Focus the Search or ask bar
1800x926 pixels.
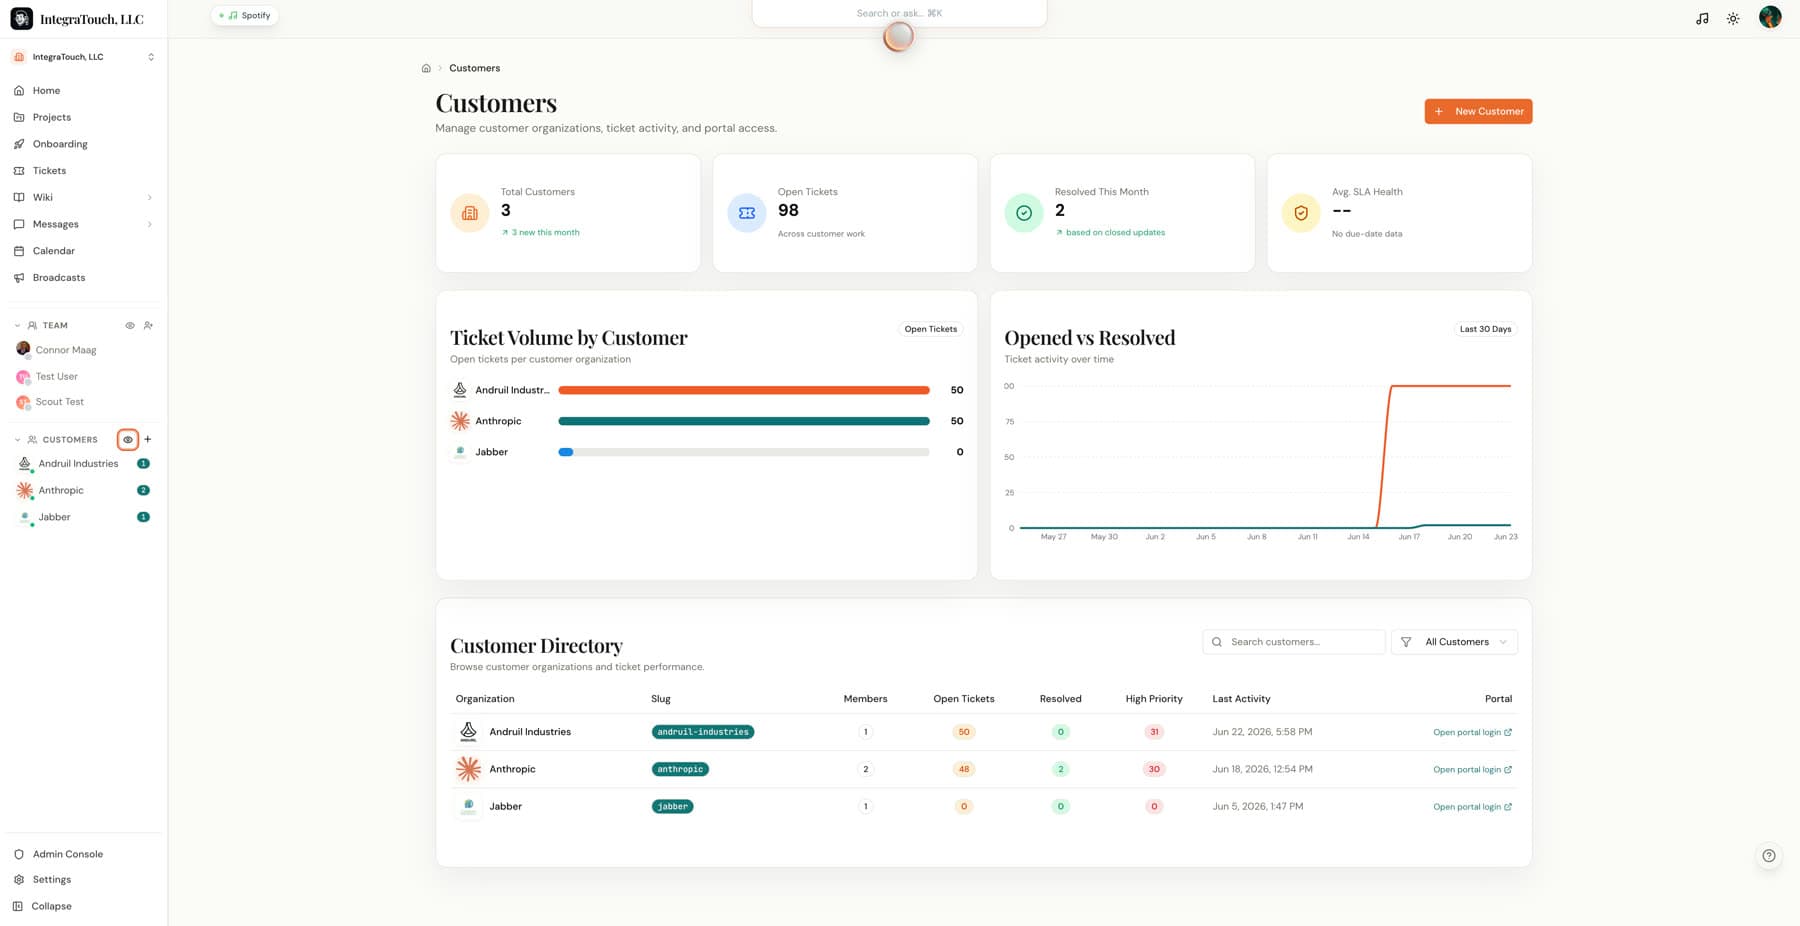coord(899,13)
